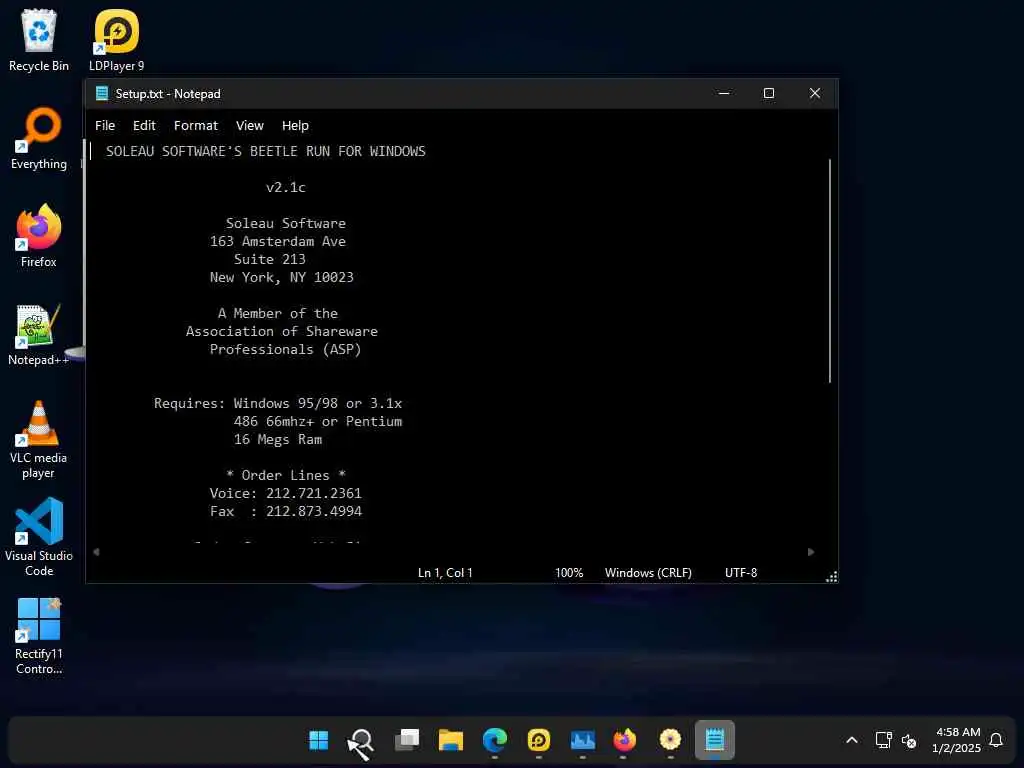
Task: Launch VLC media player desktop shortcut
Action: click(39, 439)
